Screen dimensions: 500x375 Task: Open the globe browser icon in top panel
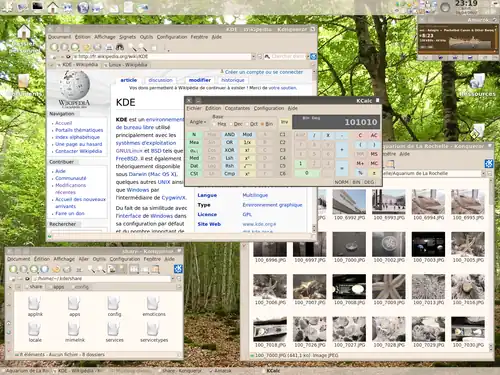[83, 7]
